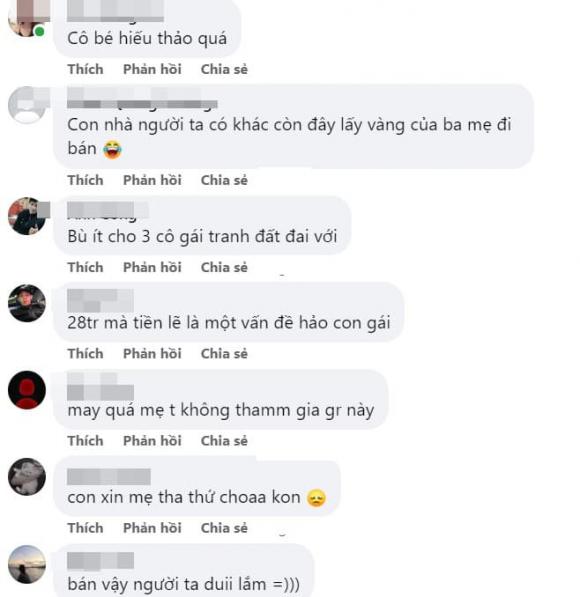Share the 'con xin mẹ tha thứ' comment

tap(224, 528)
